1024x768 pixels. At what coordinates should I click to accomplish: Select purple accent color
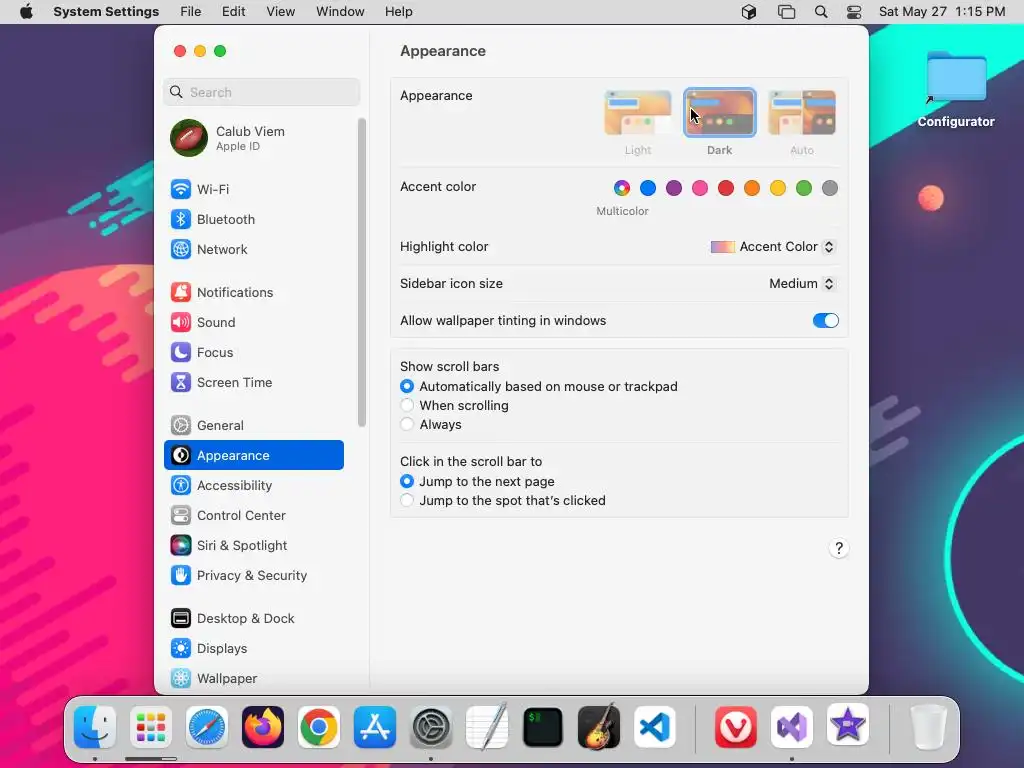[x=674, y=188]
